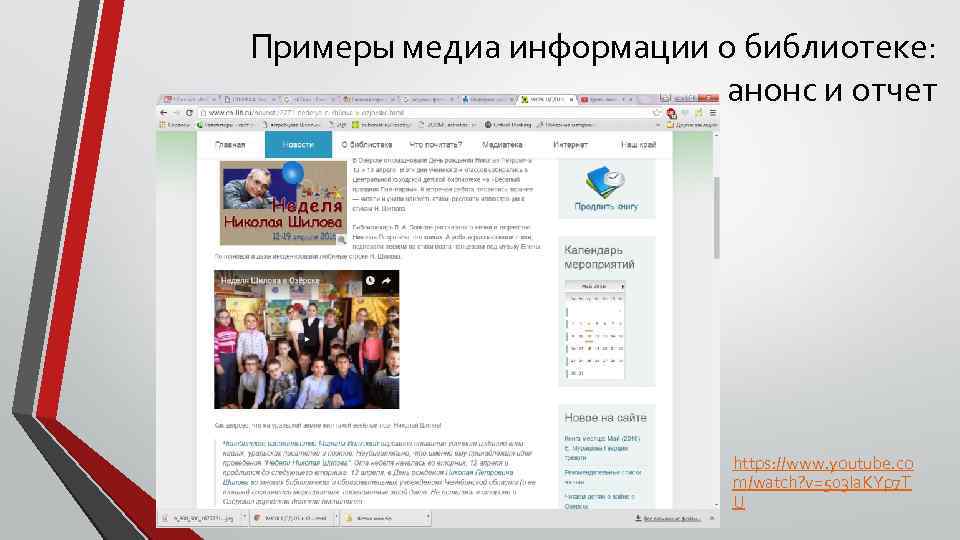
Task: Open the dropdown arrow of the third download
Action: 427,518
